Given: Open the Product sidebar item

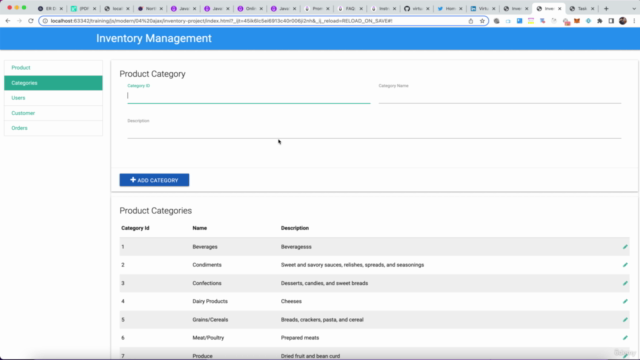Looking at the screenshot, I should [x=53, y=68].
